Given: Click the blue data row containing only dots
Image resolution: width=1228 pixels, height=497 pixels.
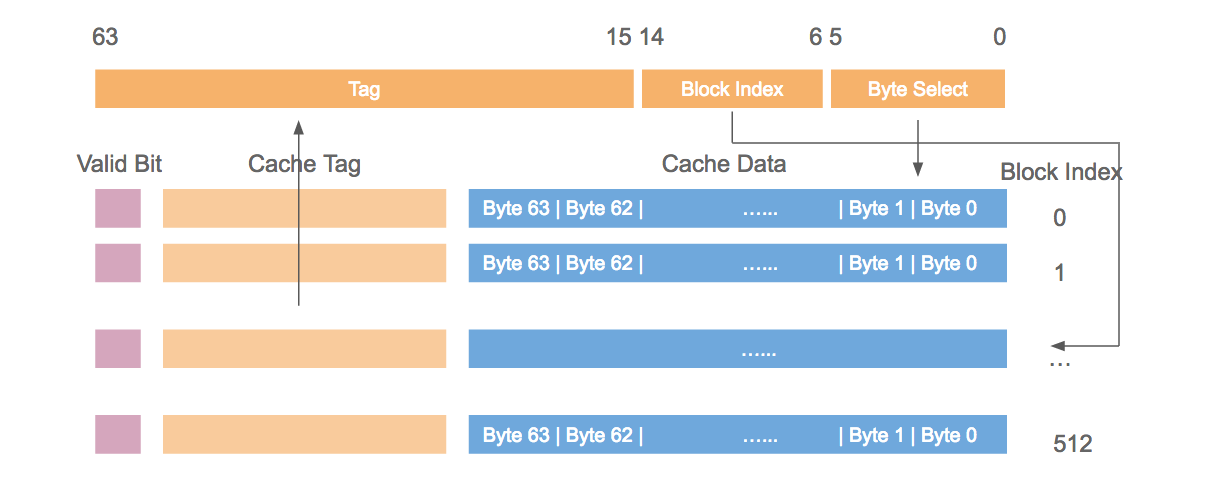Looking at the screenshot, I should (x=738, y=349).
